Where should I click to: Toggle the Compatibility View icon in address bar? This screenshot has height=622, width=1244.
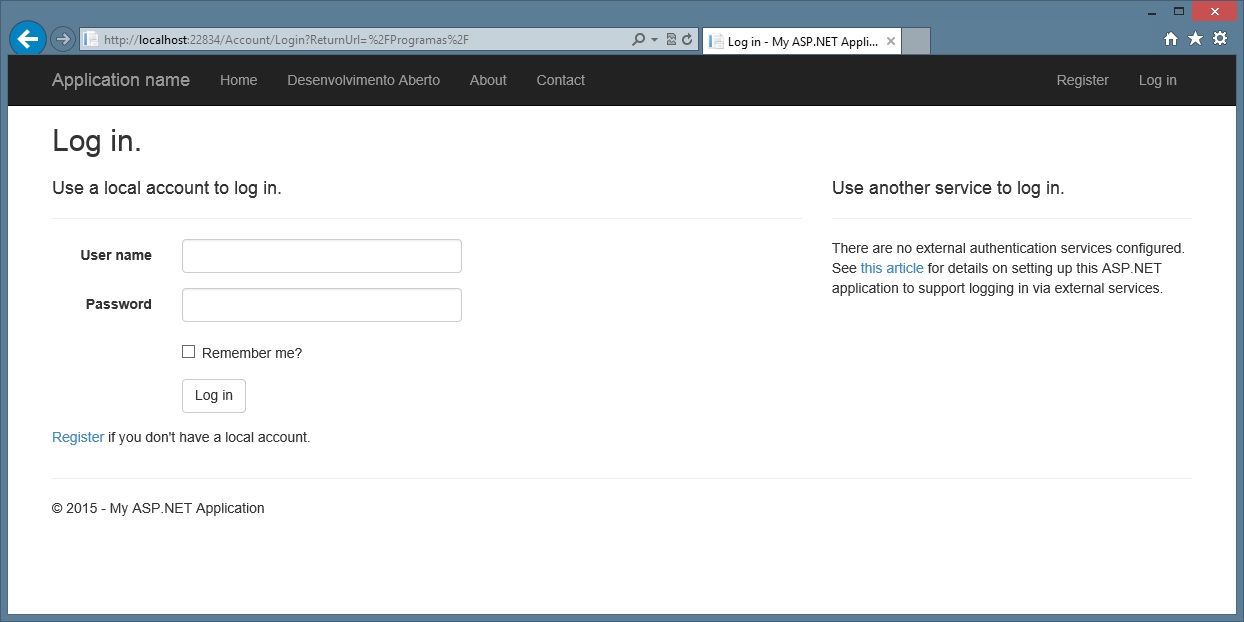(672, 40)
